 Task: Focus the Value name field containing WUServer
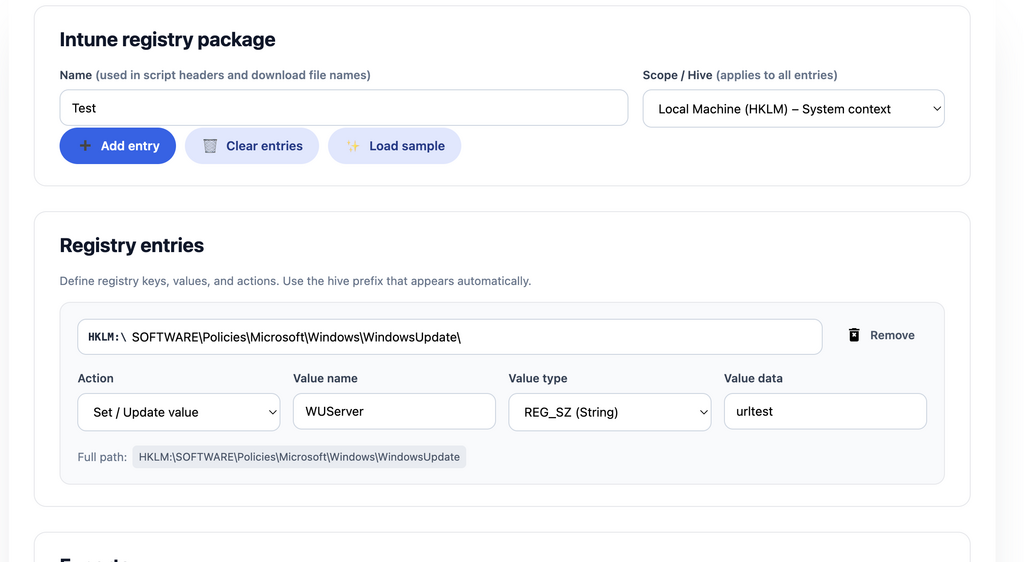(394, 412)
